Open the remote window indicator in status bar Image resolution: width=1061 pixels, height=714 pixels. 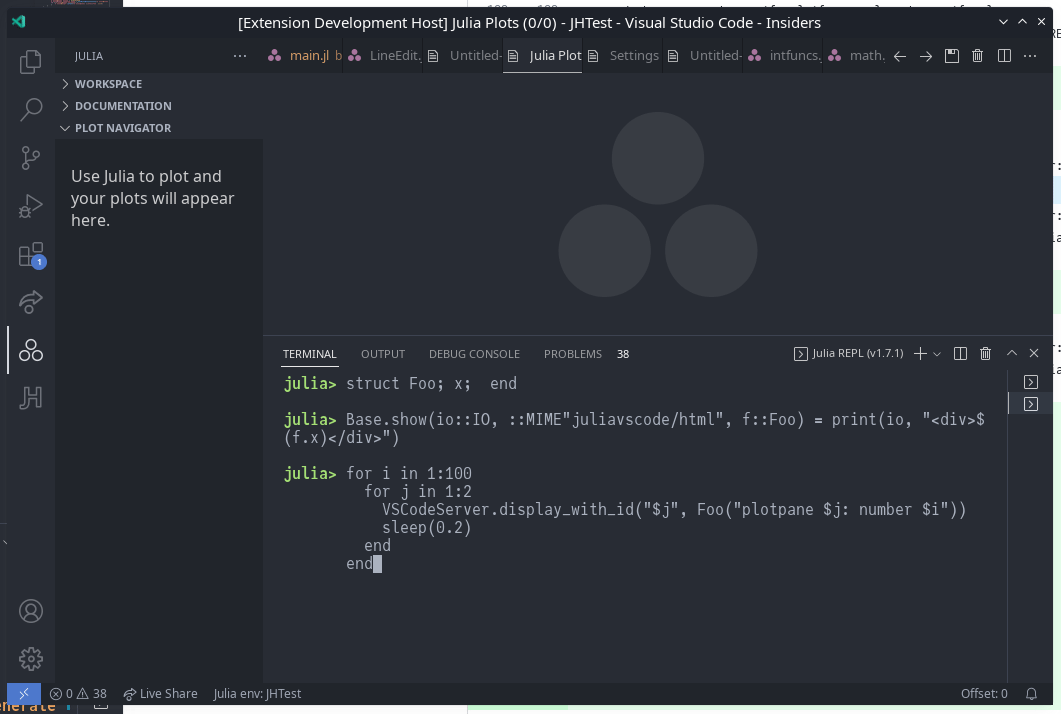[24, 694]
